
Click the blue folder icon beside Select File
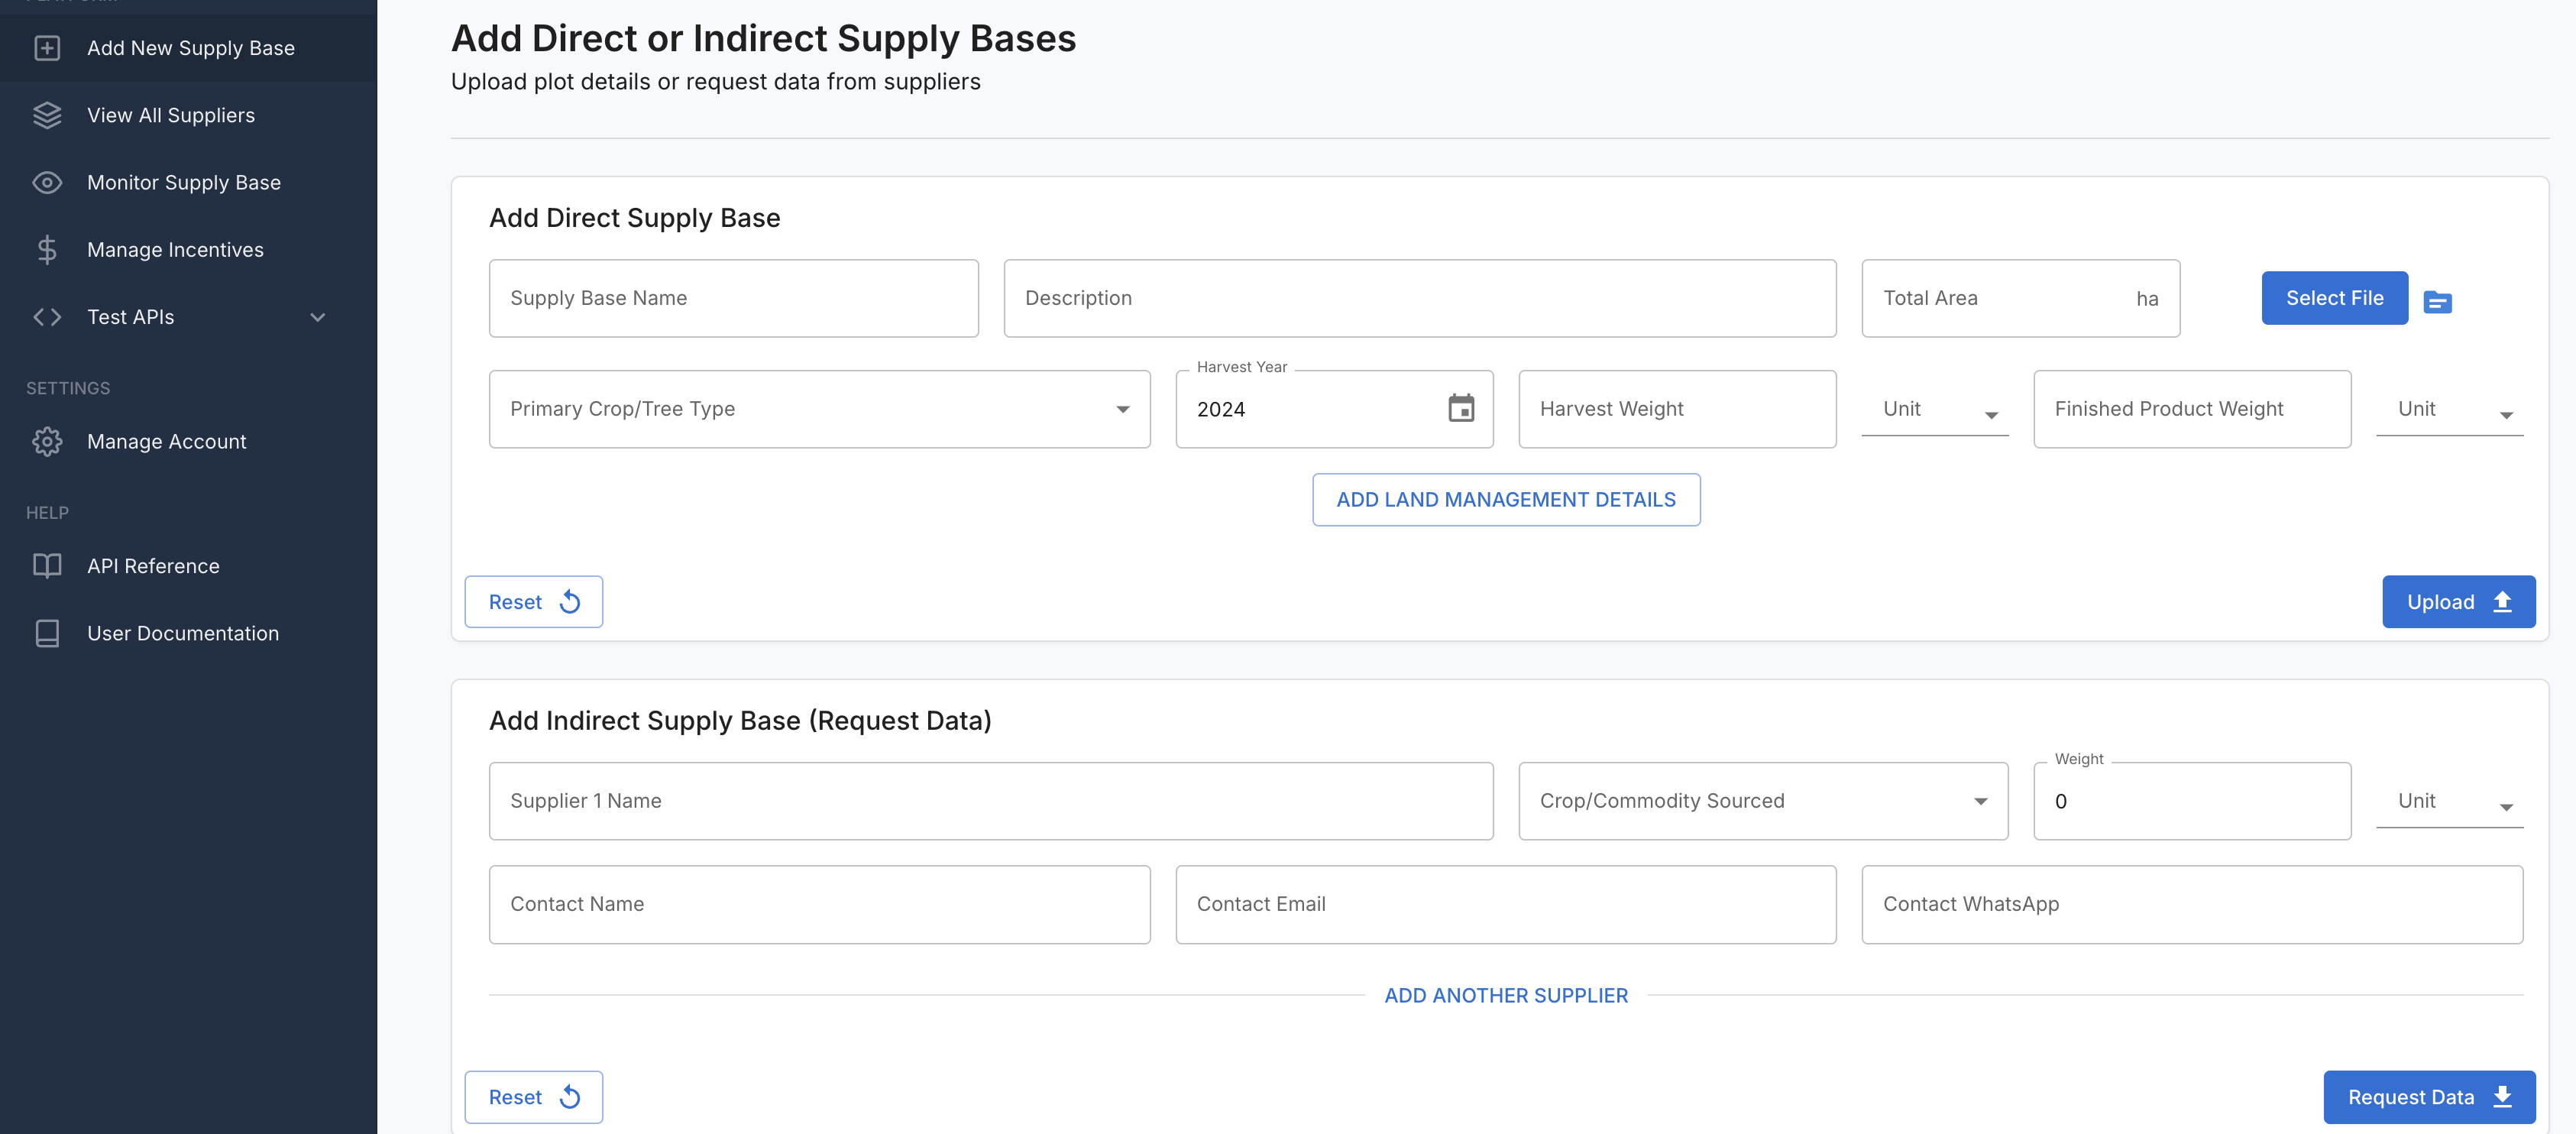(2437, 301)
